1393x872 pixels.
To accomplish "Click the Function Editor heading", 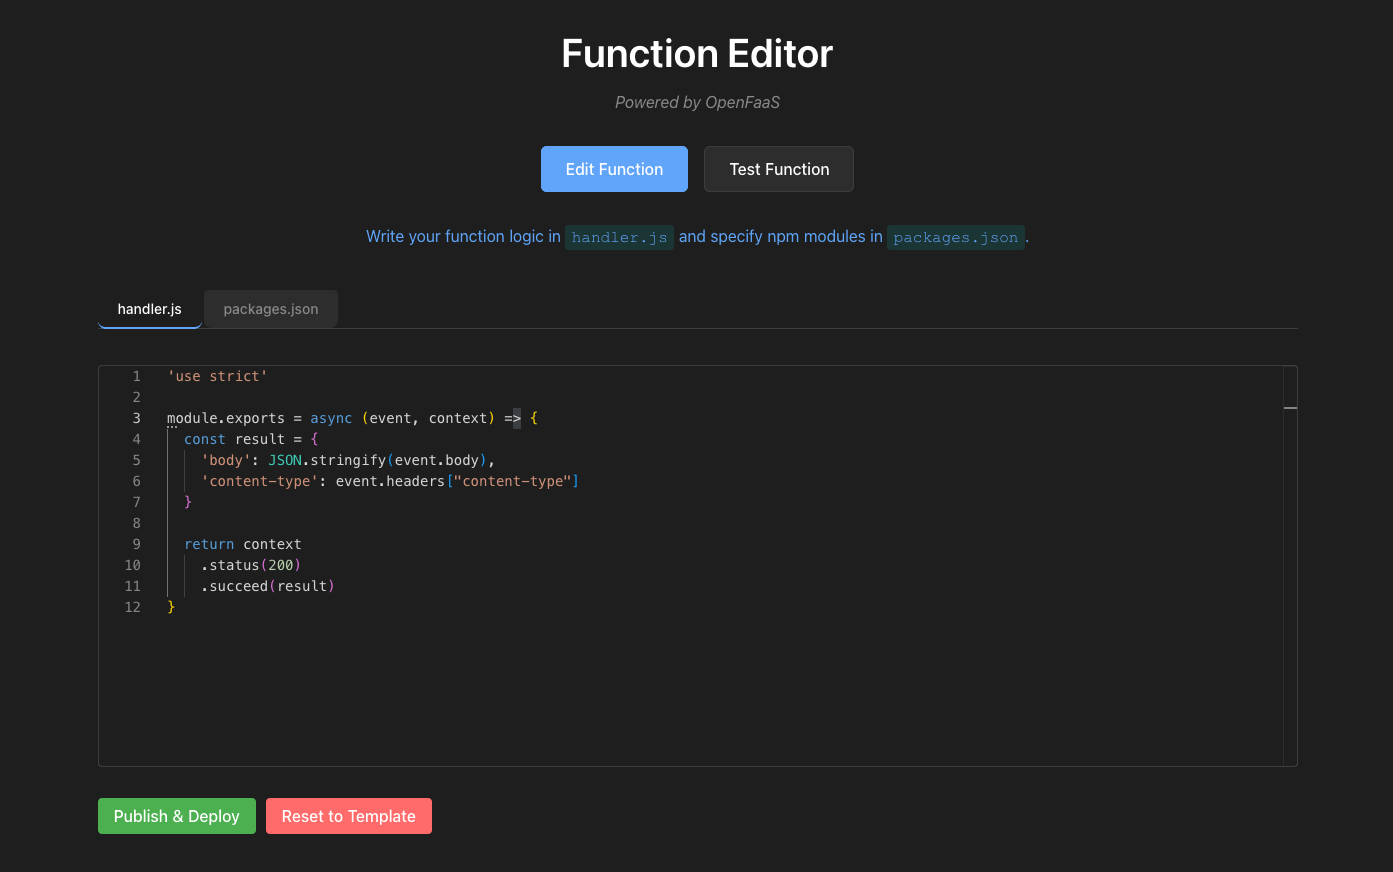I will [x=697, y=54].
